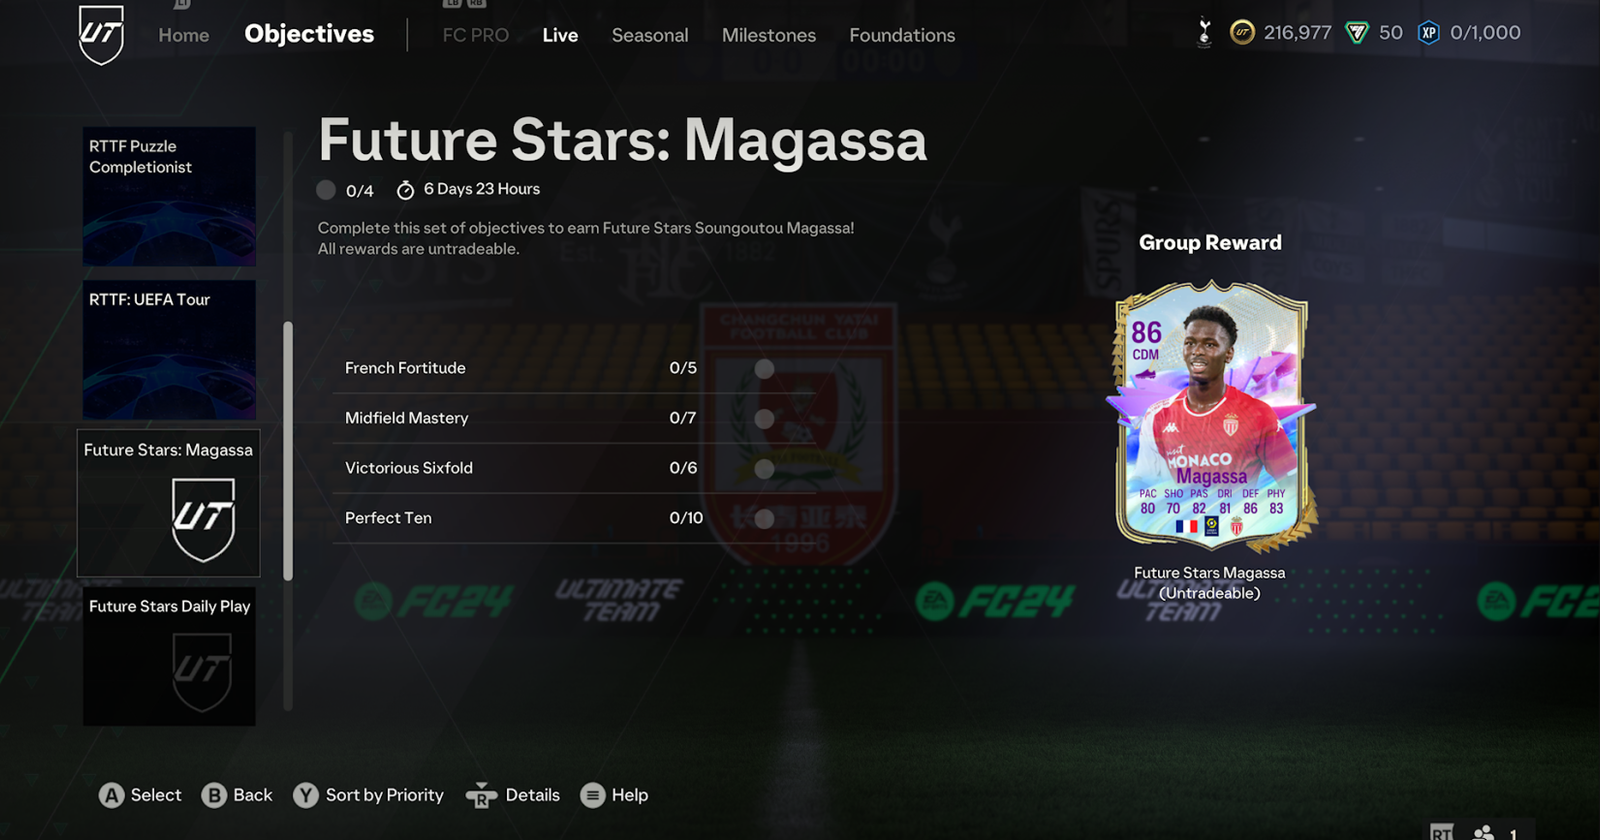Click the D-pad Details icon
The width and height of the screenshot is (1600, 840).
point(481,795)
